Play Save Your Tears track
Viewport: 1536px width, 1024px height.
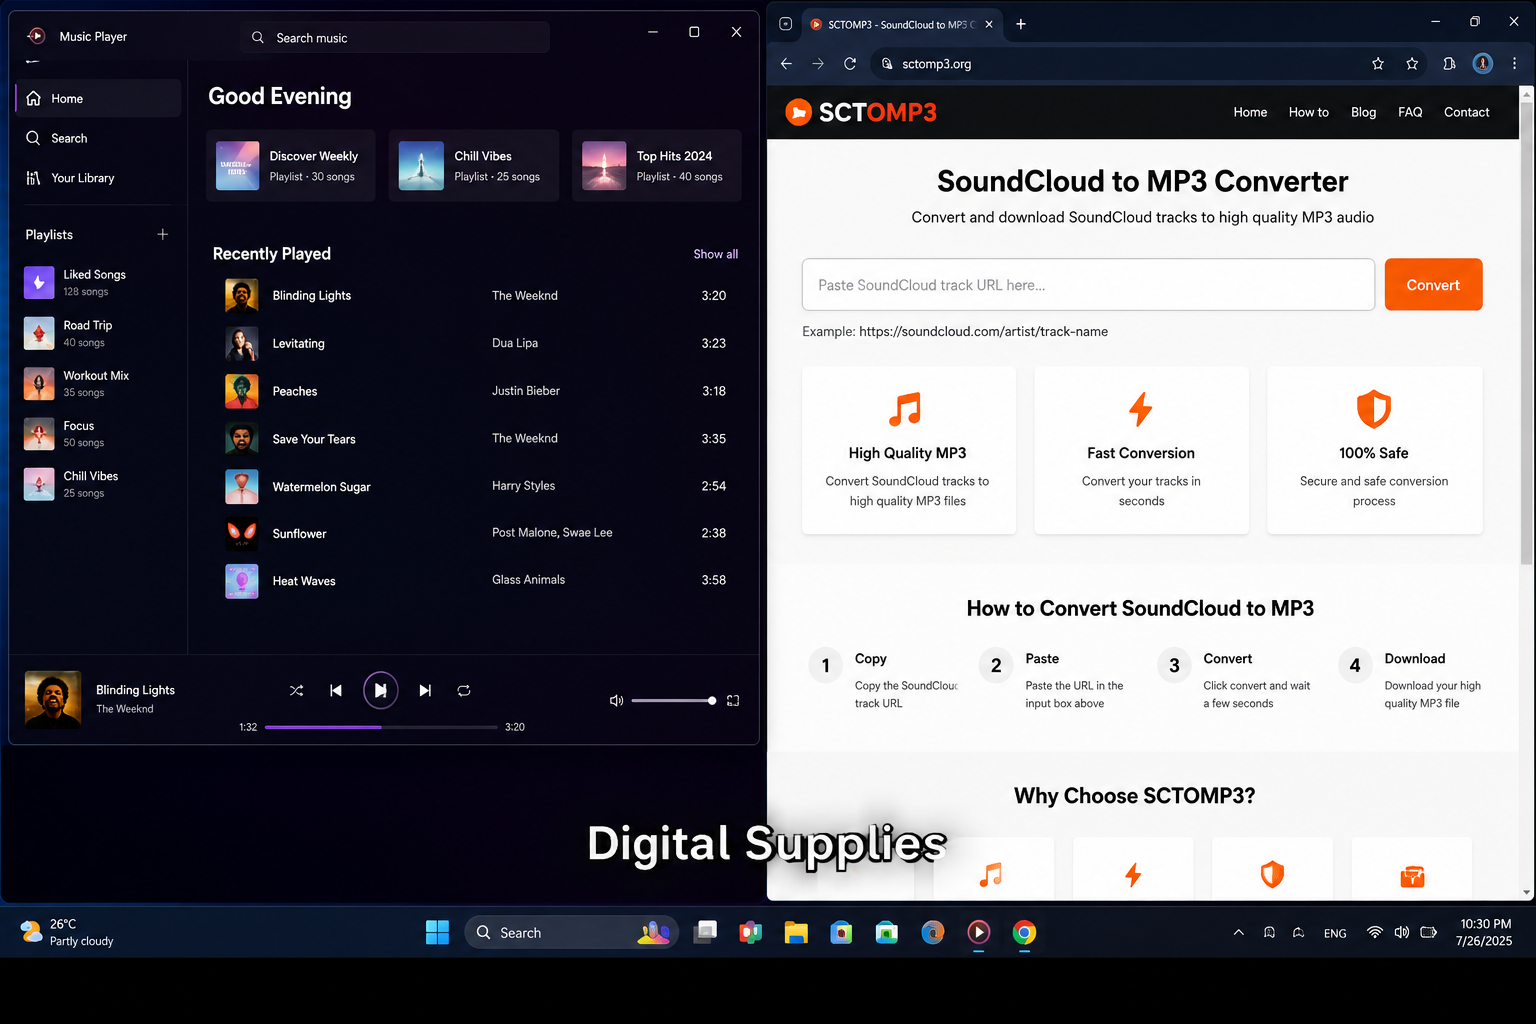(476, 439)
